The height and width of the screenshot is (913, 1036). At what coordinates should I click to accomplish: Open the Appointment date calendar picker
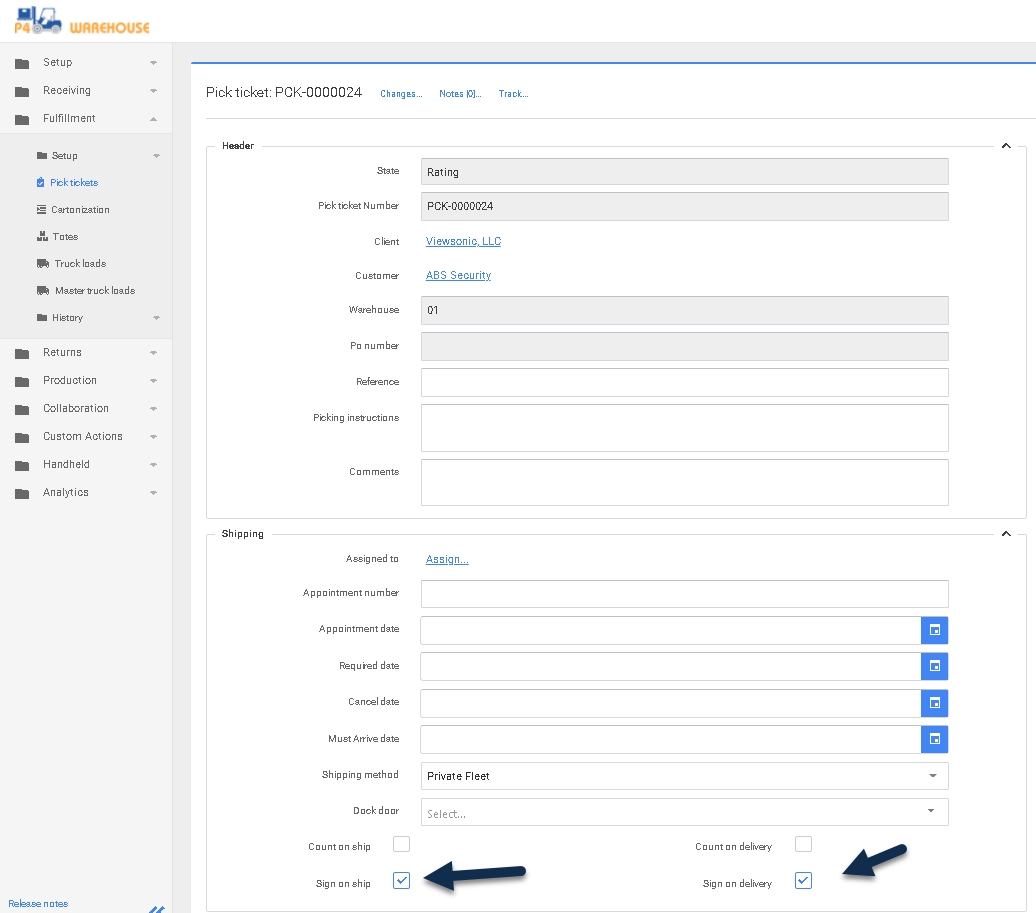934,630
